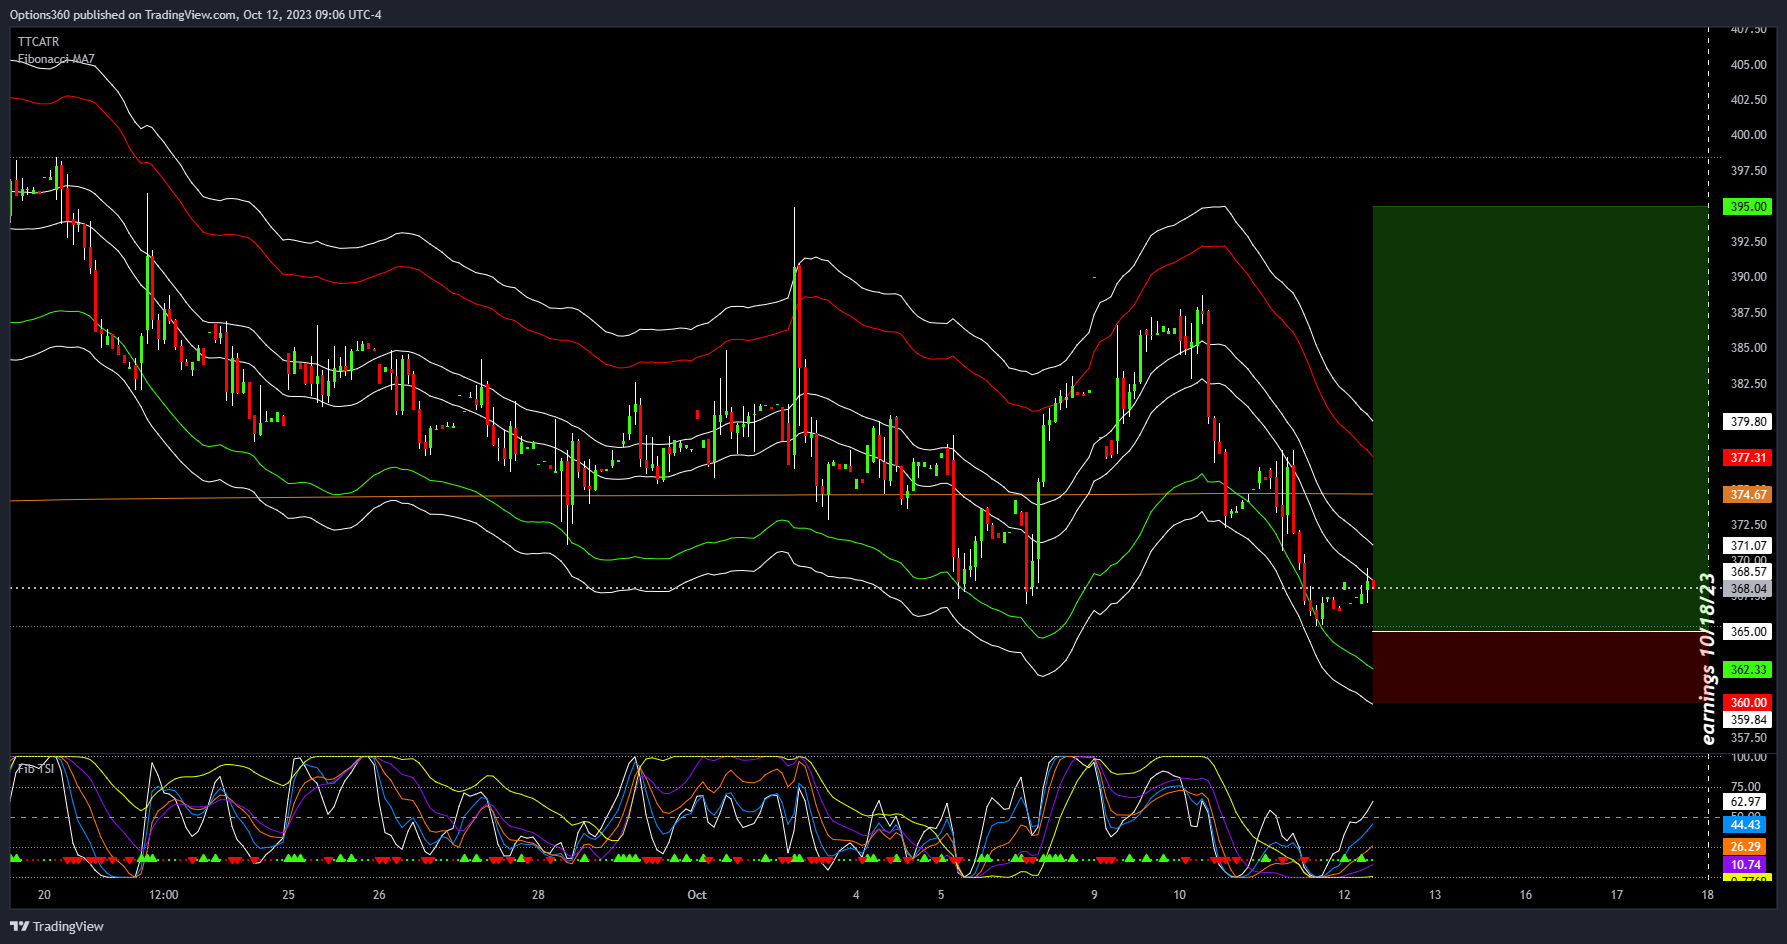Click the 25 date axis label
Viewport: 1787px width, 944px height.
[x=288, y=895]
